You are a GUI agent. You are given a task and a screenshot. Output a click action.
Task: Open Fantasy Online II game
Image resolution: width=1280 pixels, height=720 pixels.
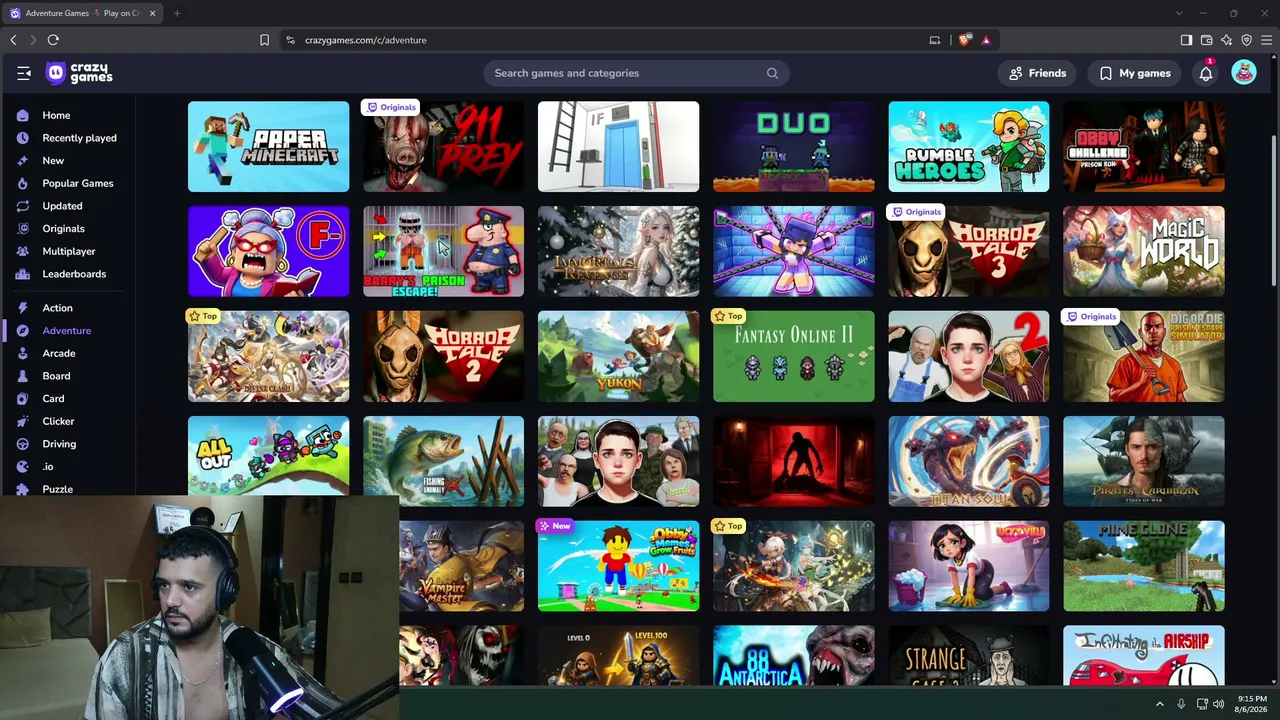793,356
